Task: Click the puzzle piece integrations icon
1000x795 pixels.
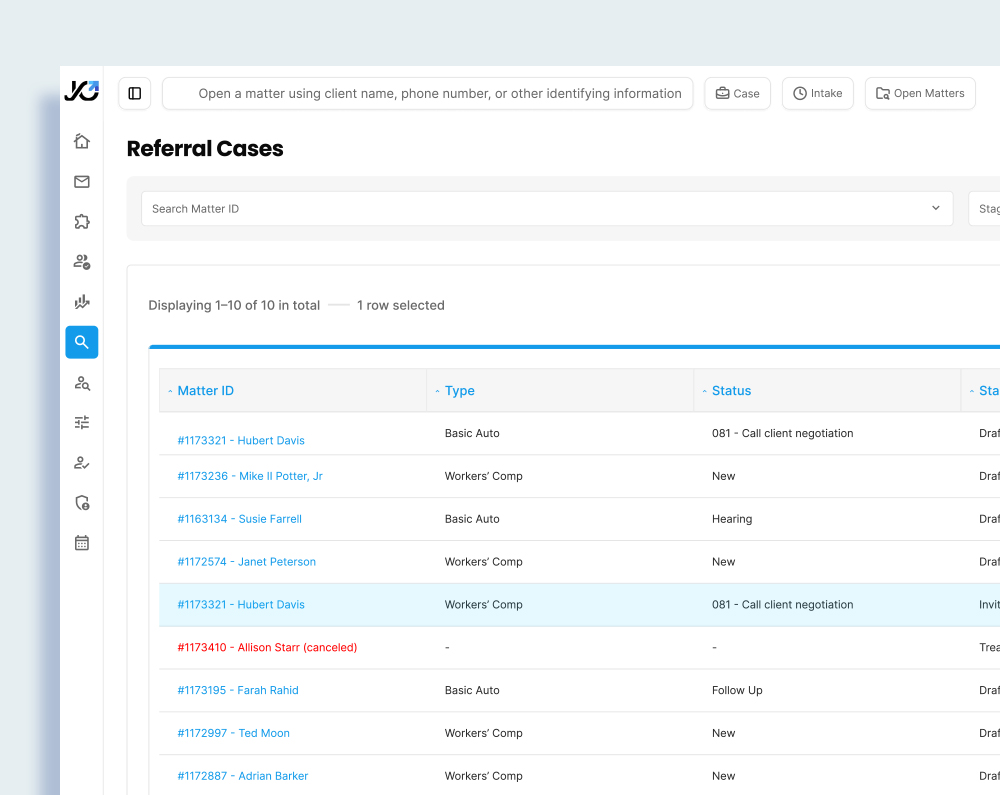Action: [82, 222]
